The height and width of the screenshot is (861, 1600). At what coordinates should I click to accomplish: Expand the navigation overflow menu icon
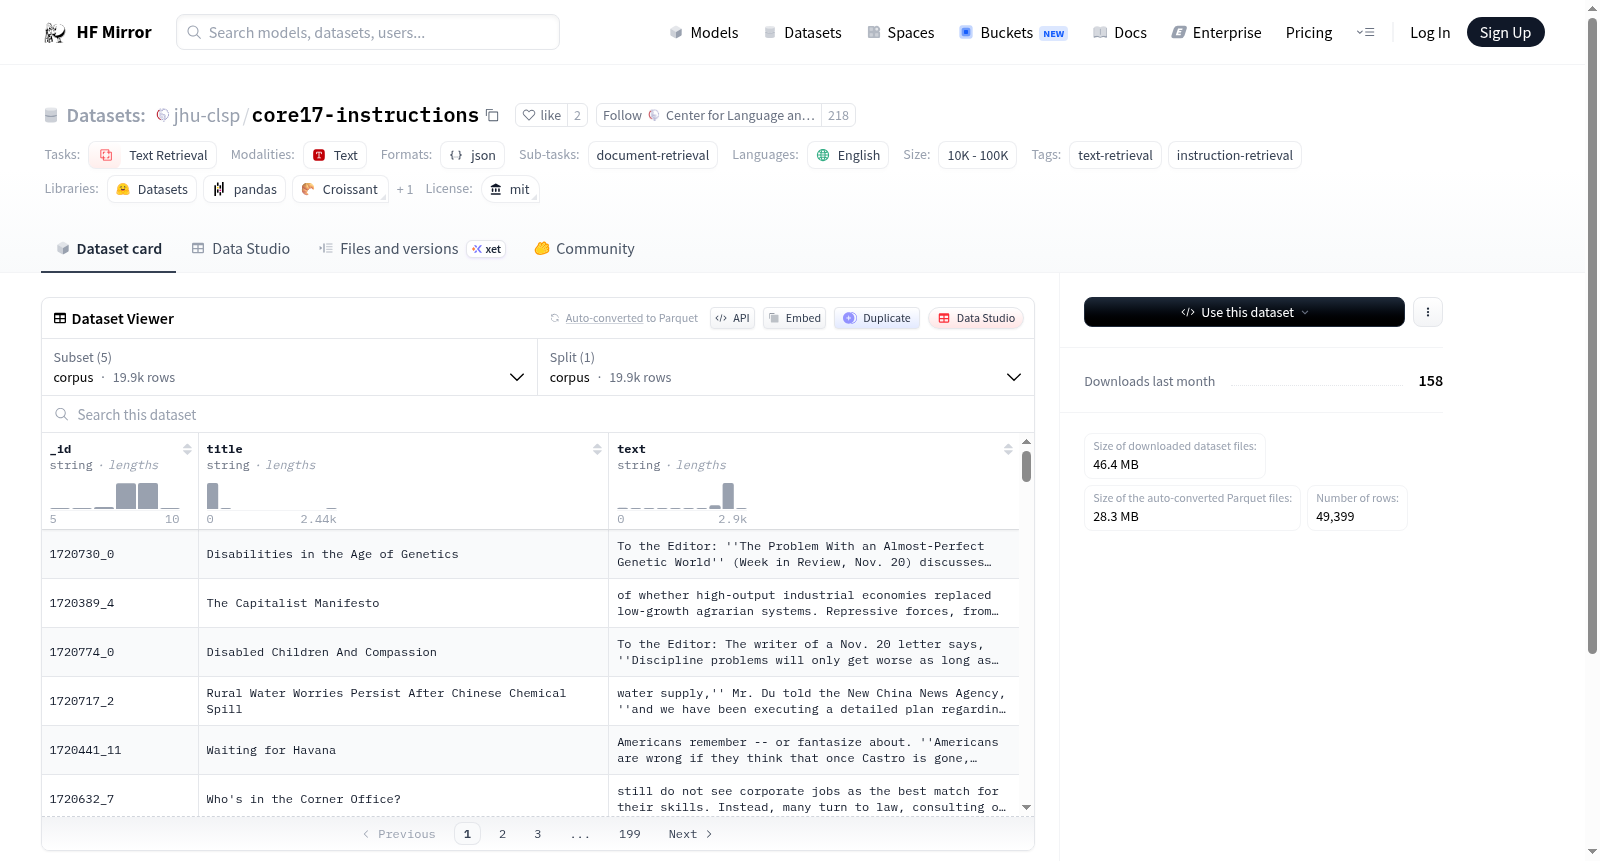tap(1365, 33)
